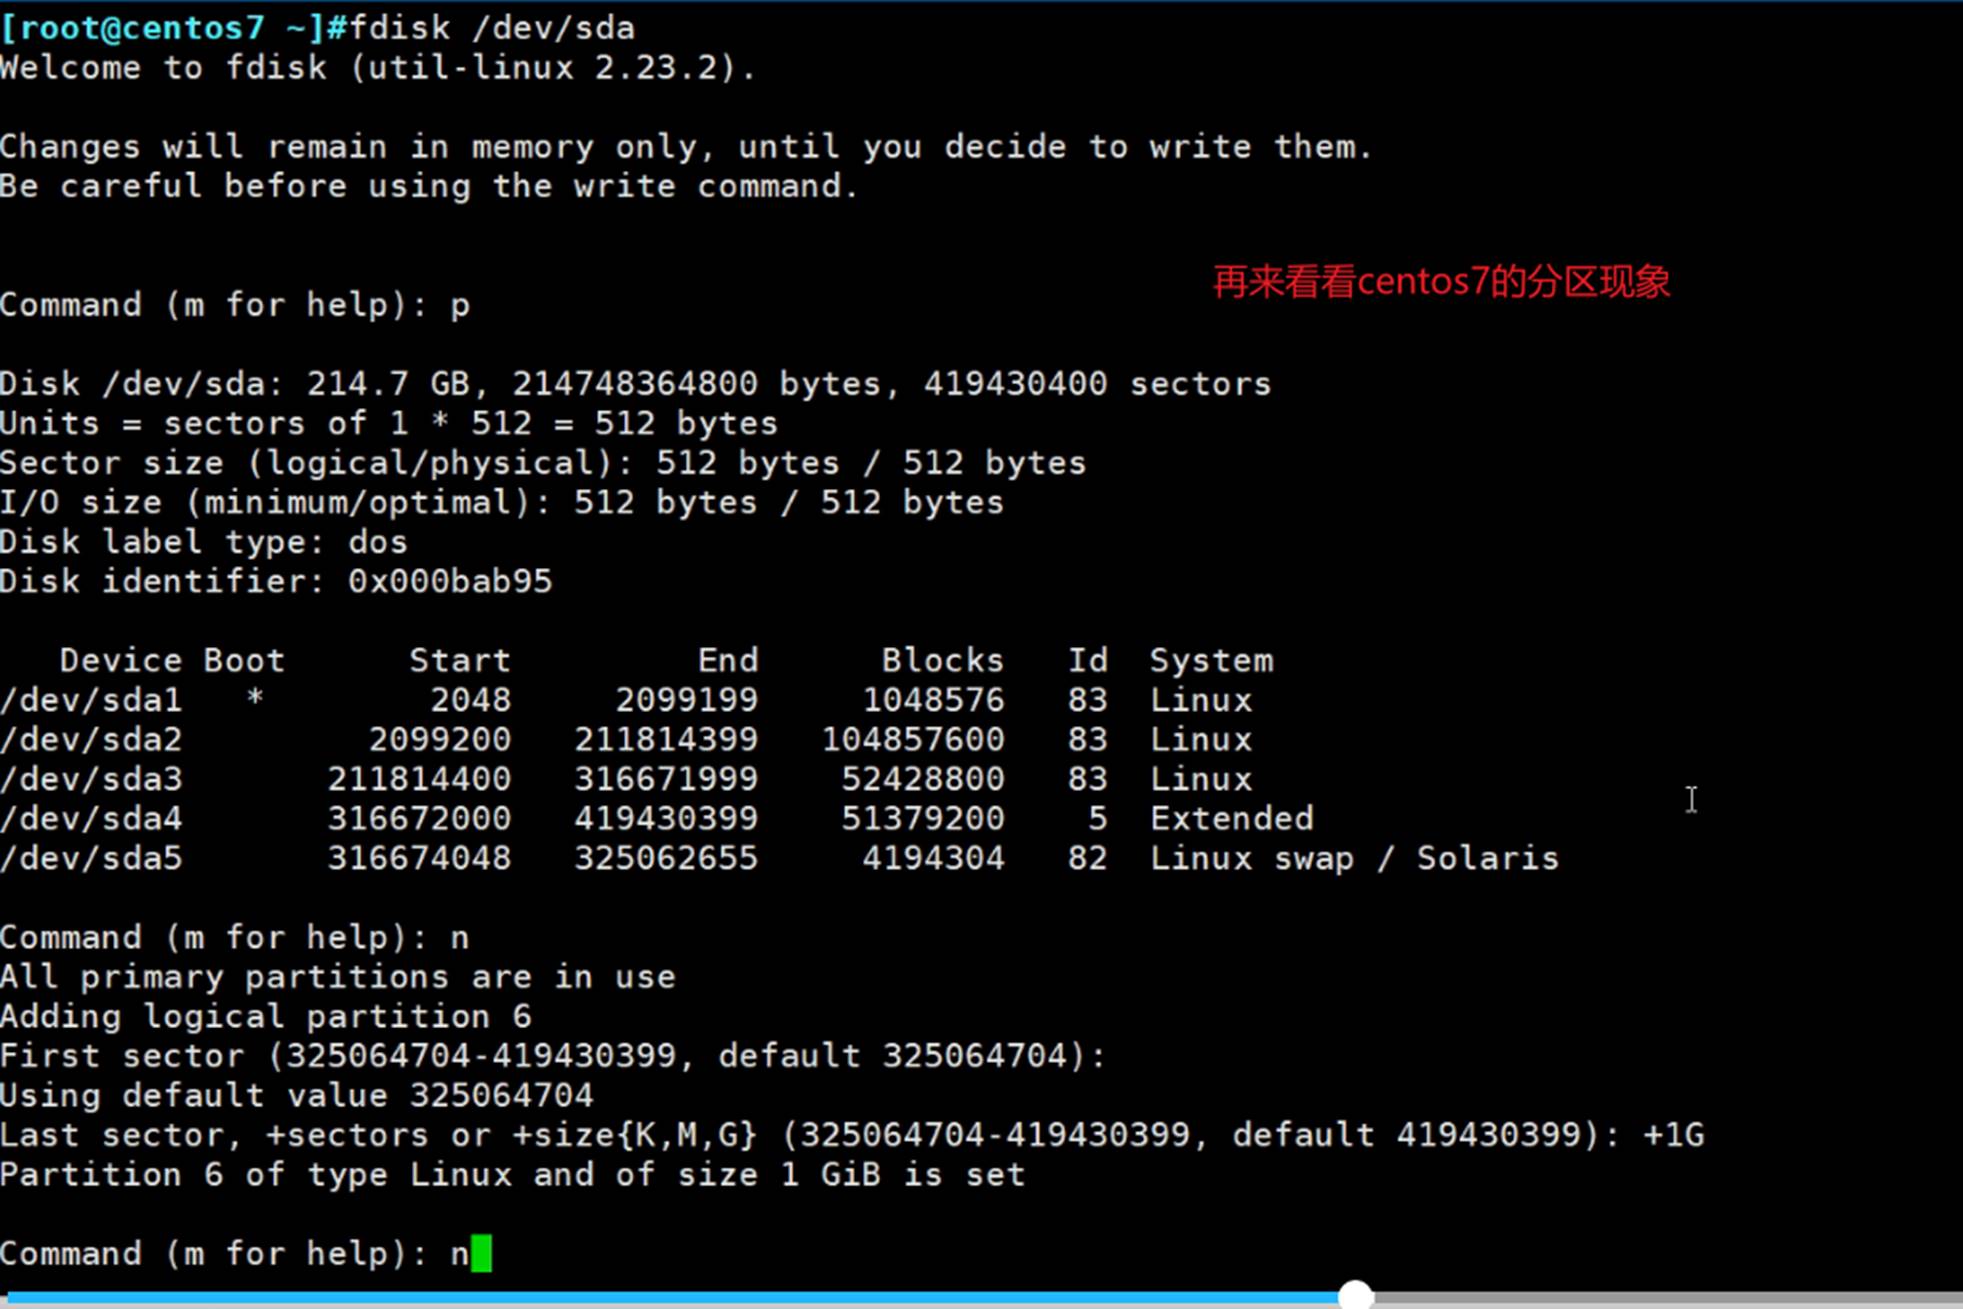
Task: Click the Blocks column header
Action: point(941,660)
